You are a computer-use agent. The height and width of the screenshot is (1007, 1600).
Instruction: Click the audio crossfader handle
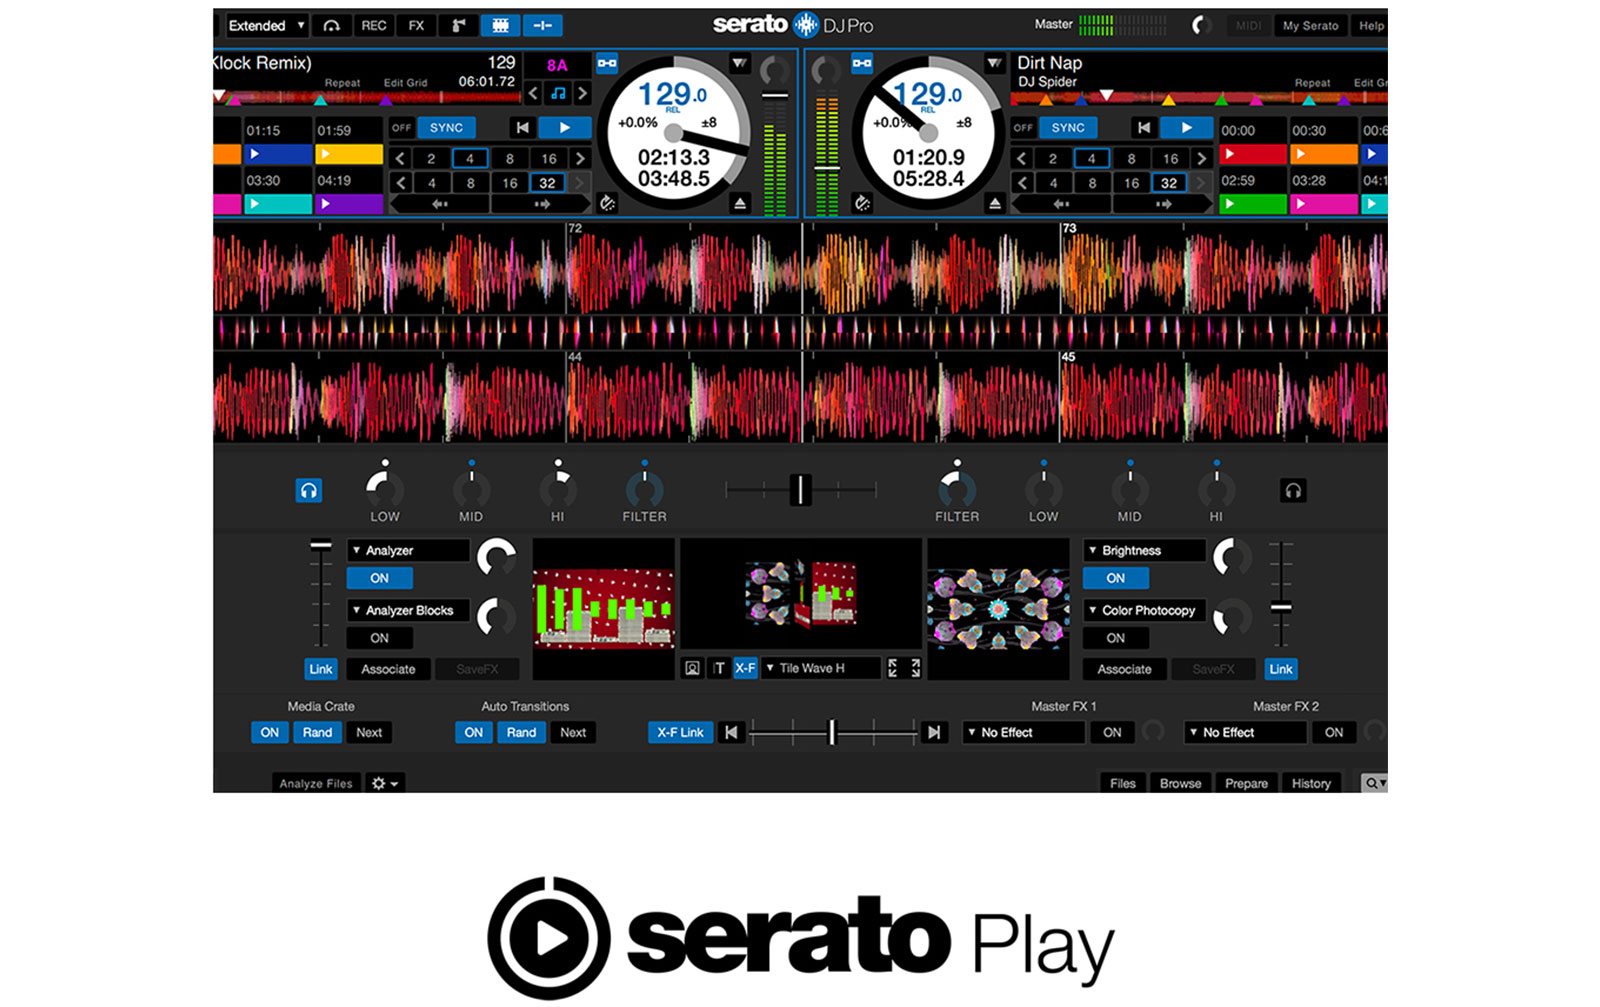(x=800, y=490)
